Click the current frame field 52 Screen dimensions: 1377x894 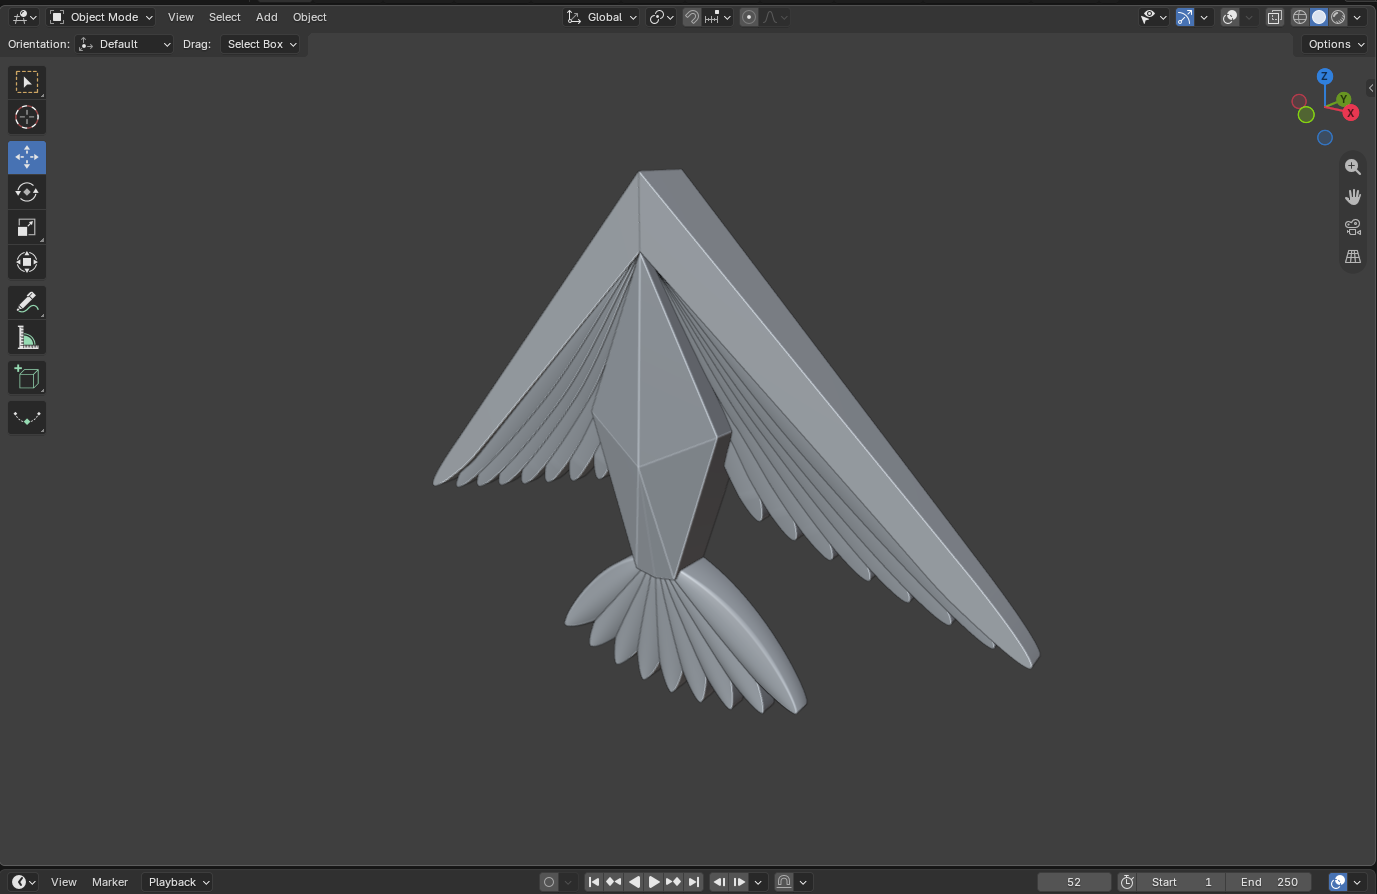pos(1074,882)
